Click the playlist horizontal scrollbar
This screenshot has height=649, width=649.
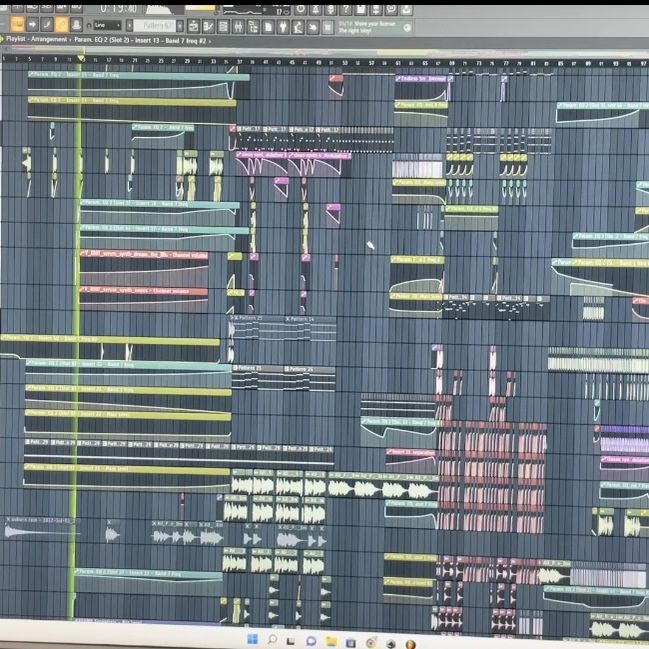click(x=324, y=52)
